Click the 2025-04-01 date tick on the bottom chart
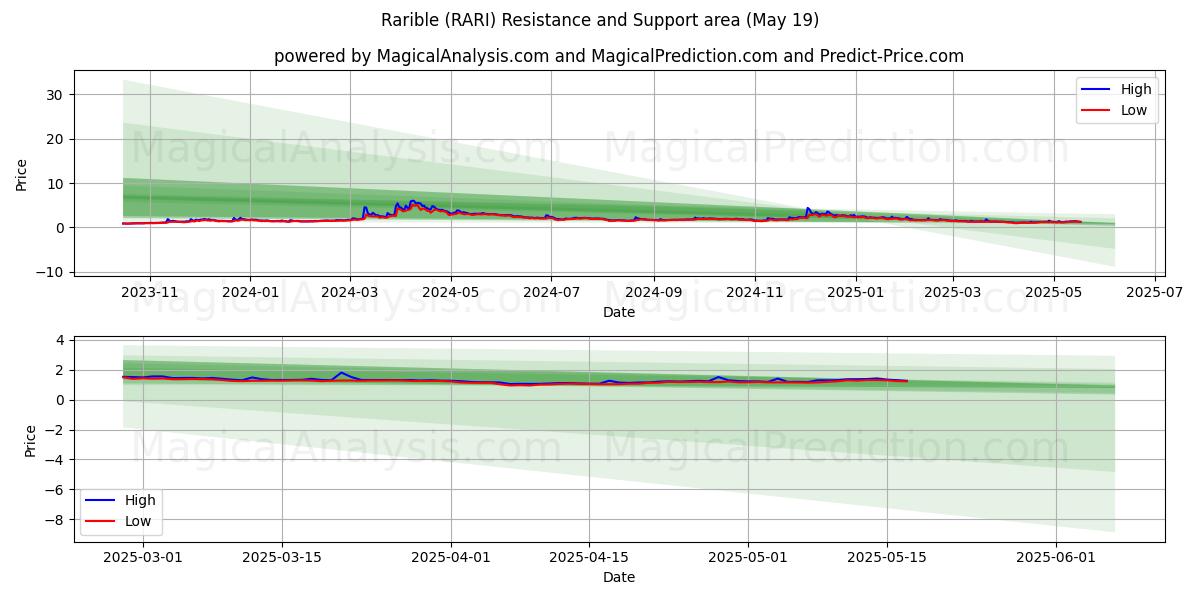Image resolution: width=1200 pixels, height=600 pixels. [x=450, y=559]
